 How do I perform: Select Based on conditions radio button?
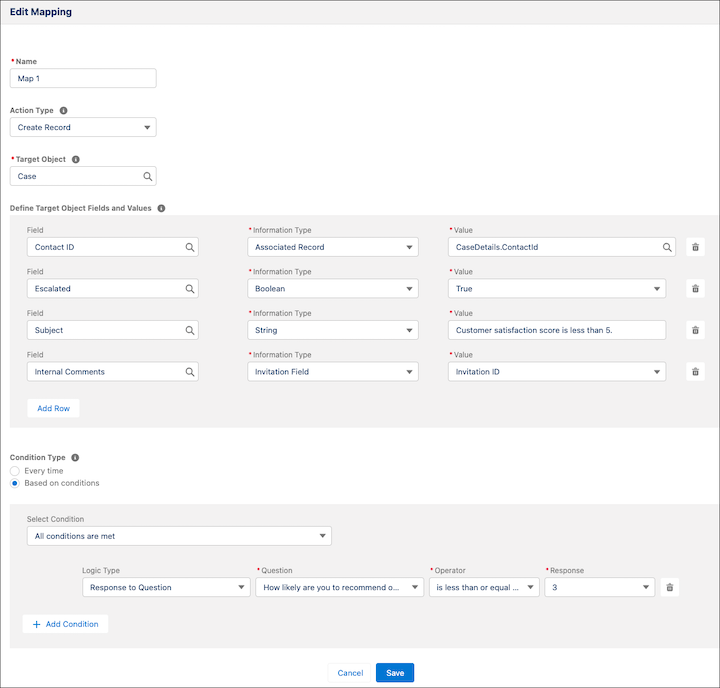click(x=15, y=483)
